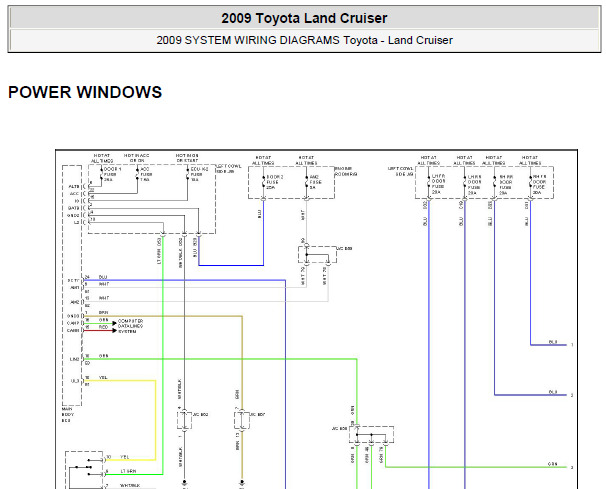This screenshot has height=489, width=606.
Task: Click 'HOT IN IG OR START' label
Action: coord(187,158)
